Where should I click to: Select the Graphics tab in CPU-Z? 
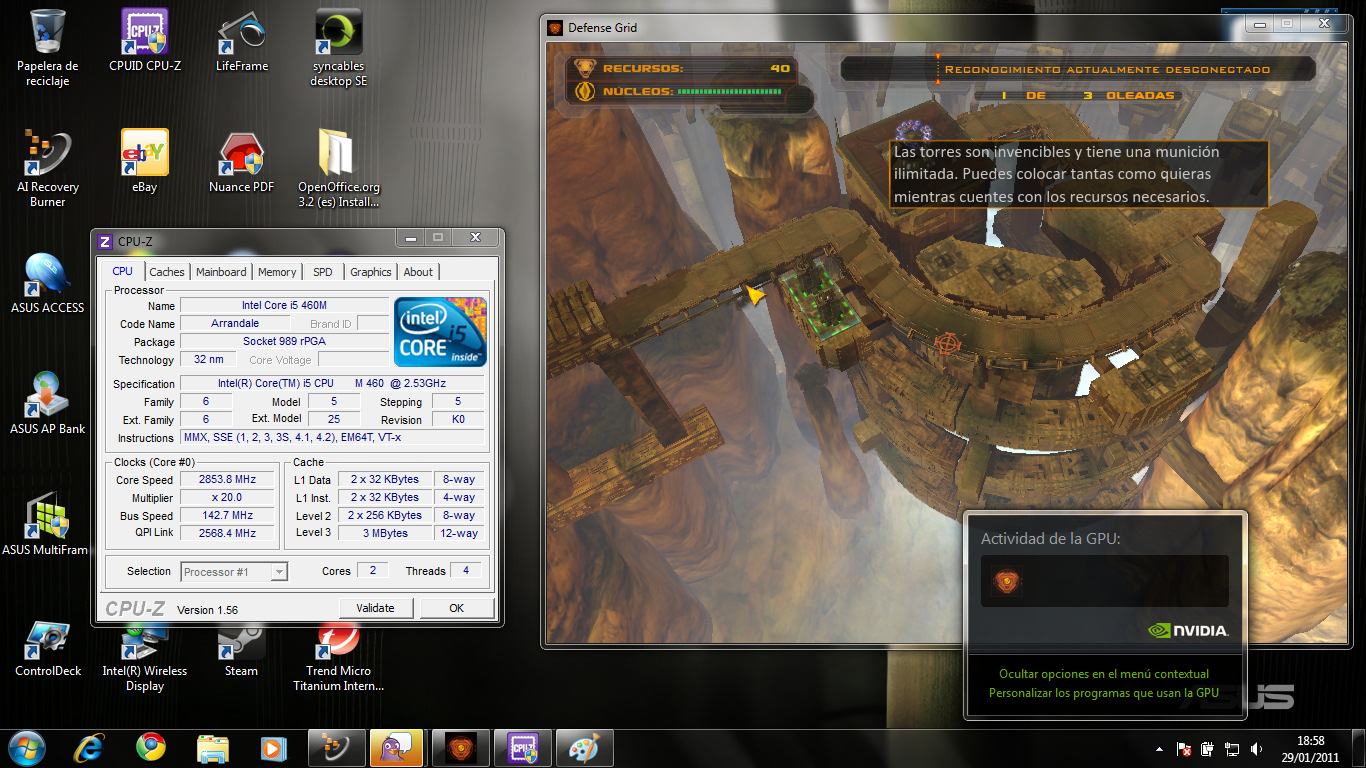click(370, 272)
